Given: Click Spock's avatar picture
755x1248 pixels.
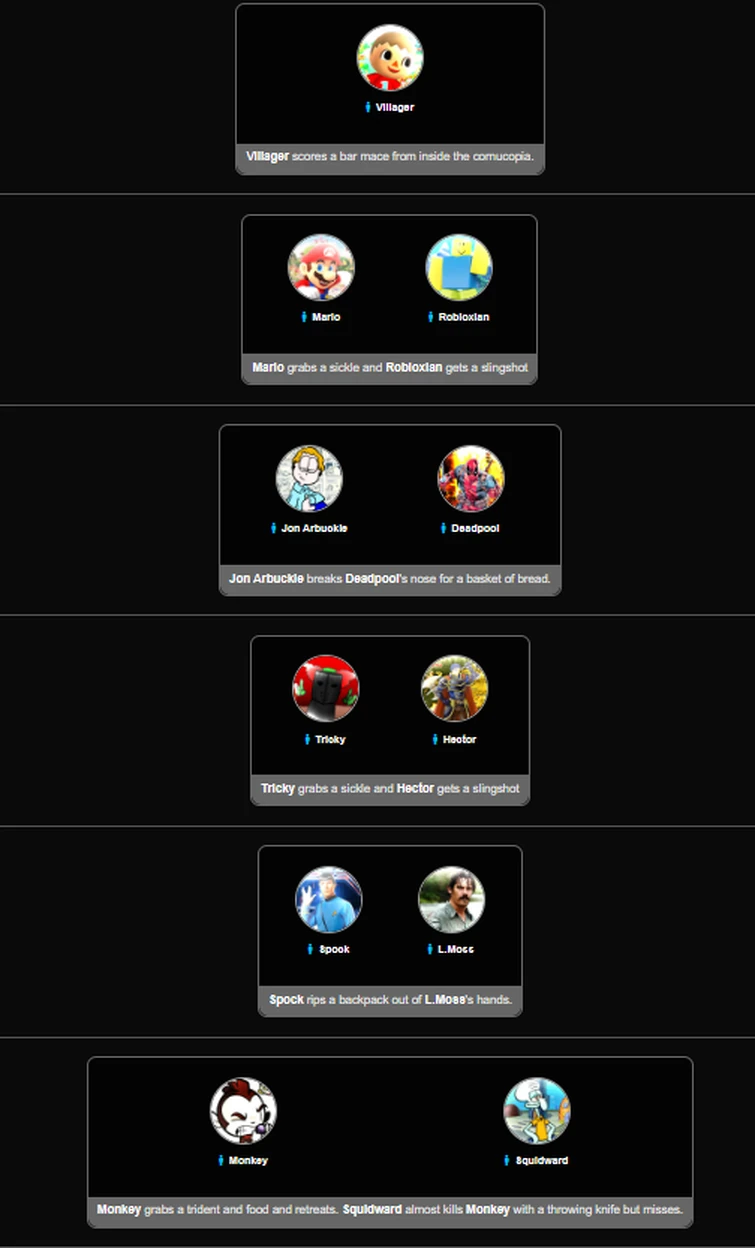Looking at the screenshot, I should [x=329, y=900].
